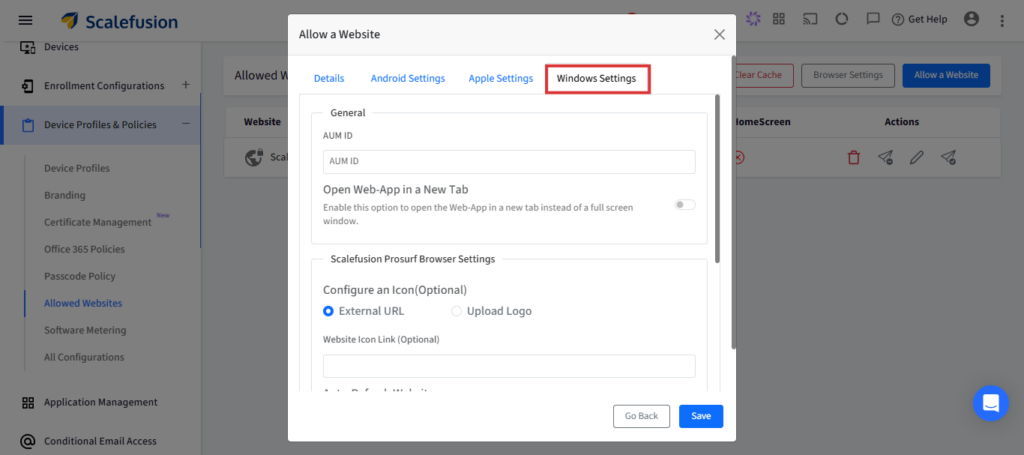Open Allowed Websites in sidebar
The height and width of the screenshot is (455, 1024).
[x=83, y=303]
